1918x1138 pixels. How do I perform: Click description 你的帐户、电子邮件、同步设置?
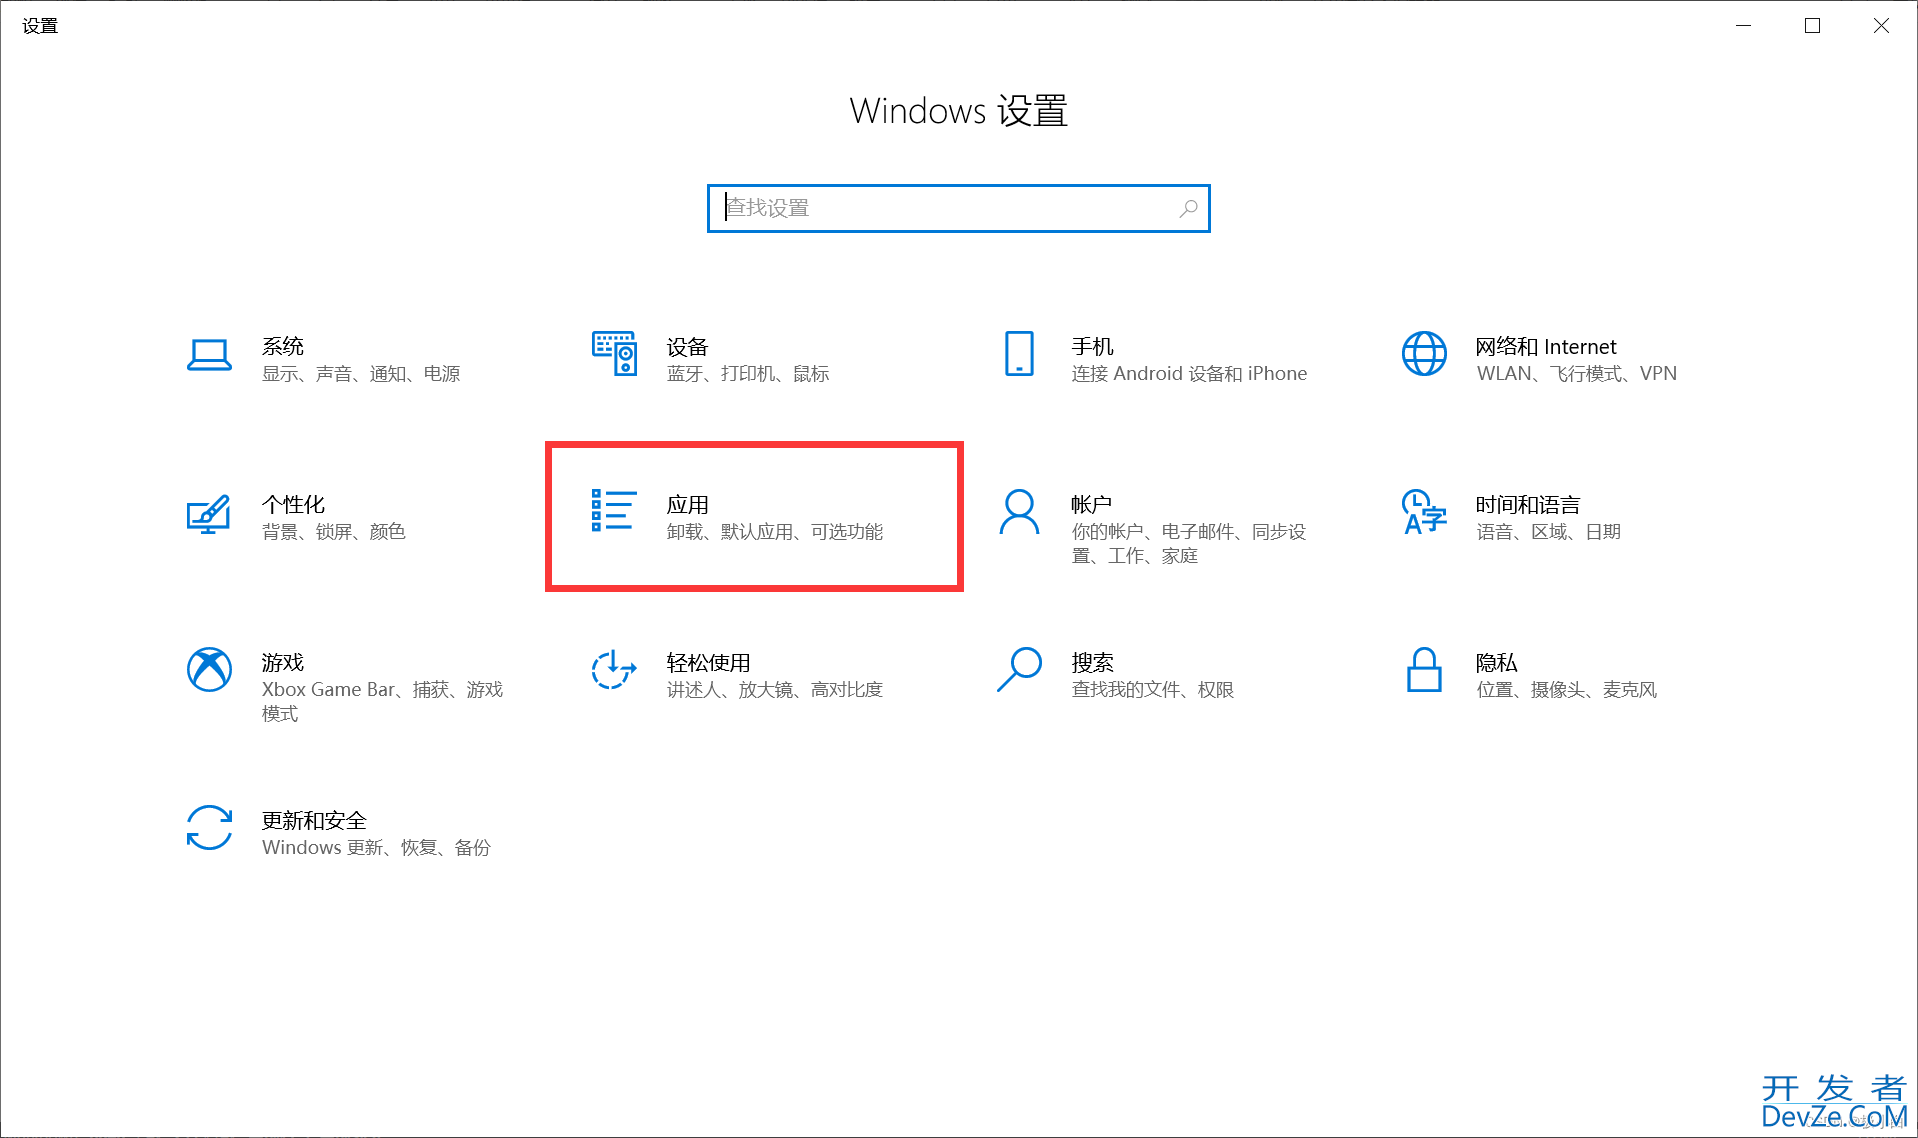[x=1189, y=543]
